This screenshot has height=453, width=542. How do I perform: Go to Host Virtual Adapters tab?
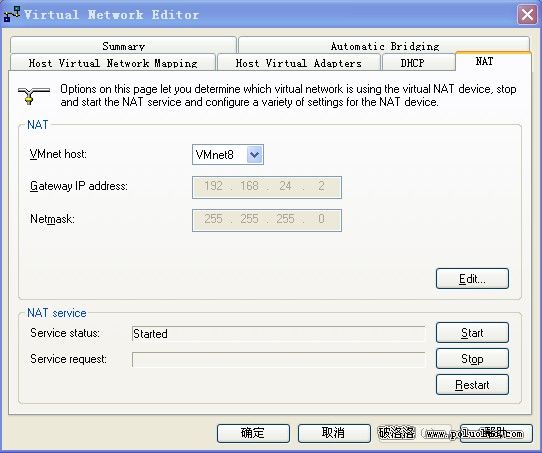tap(298, 63)
